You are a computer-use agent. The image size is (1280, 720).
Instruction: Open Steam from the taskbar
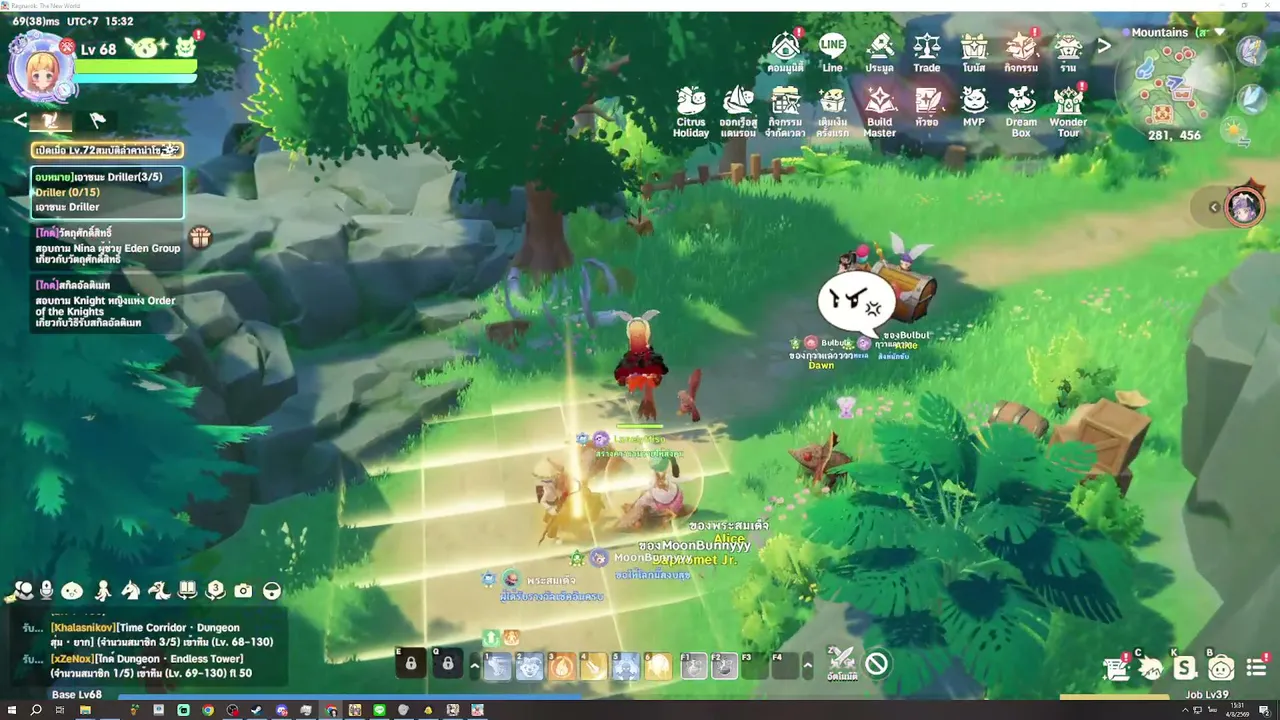pyautogui.click(x=257, y=710)
